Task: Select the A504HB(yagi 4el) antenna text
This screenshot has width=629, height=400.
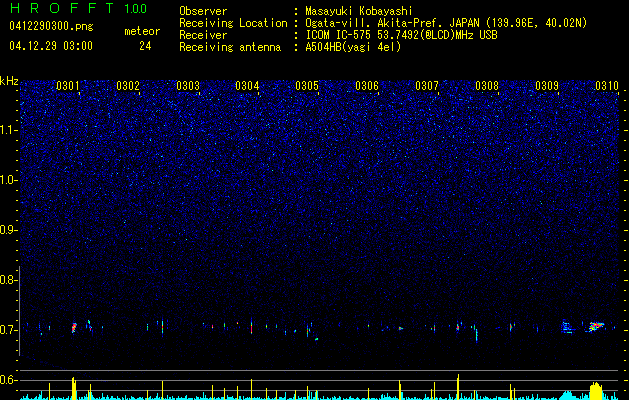Action: pos(353,47)
